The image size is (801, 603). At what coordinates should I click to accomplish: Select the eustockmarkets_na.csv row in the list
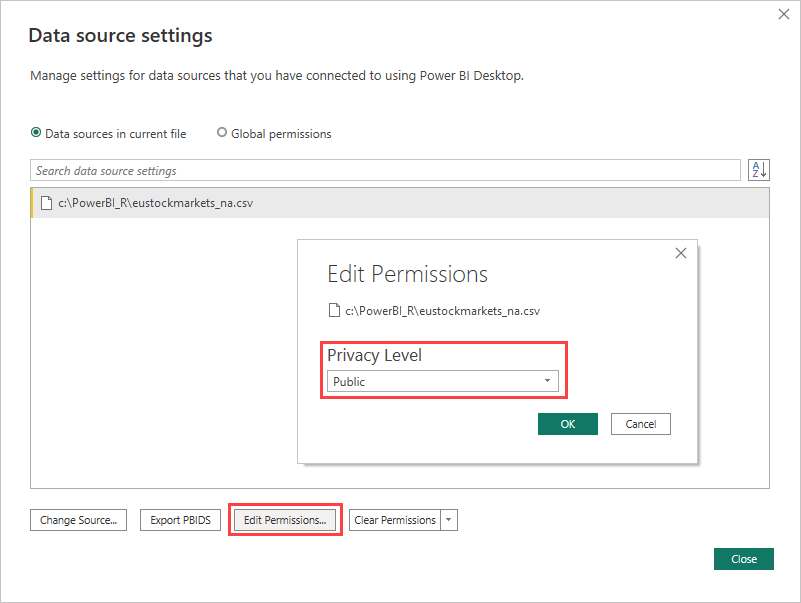(x=400, y=204)
